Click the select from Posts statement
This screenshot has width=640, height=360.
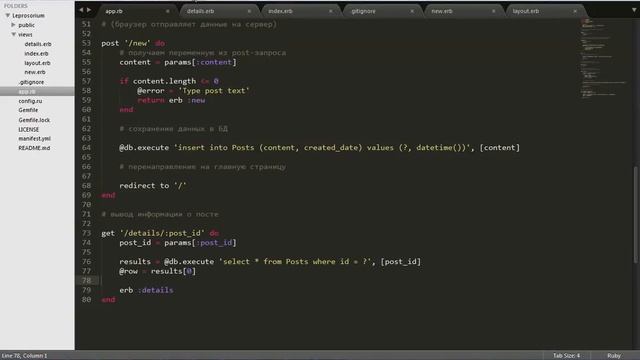tap(270, 262)
